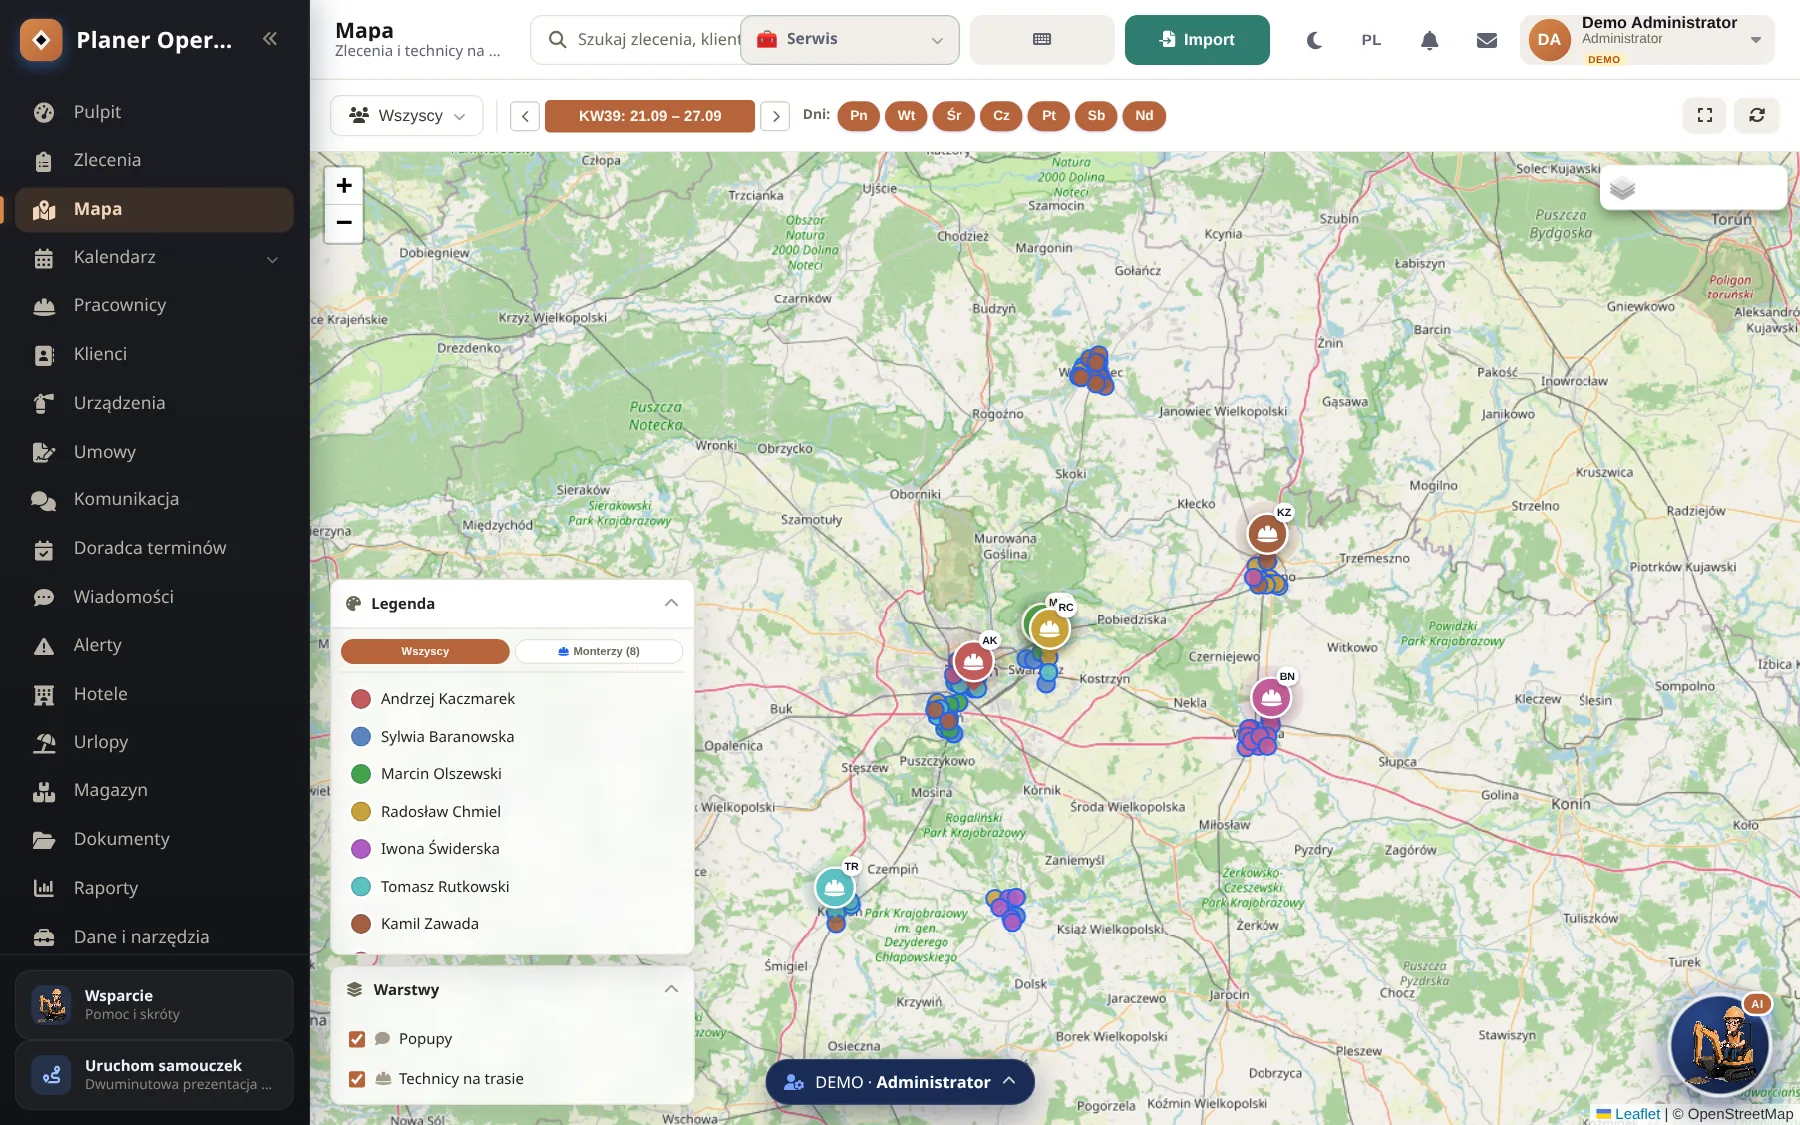Open notifications bell icon
The width and height of the screenshot is (1800, 1125).
[x=1429, y=40]
